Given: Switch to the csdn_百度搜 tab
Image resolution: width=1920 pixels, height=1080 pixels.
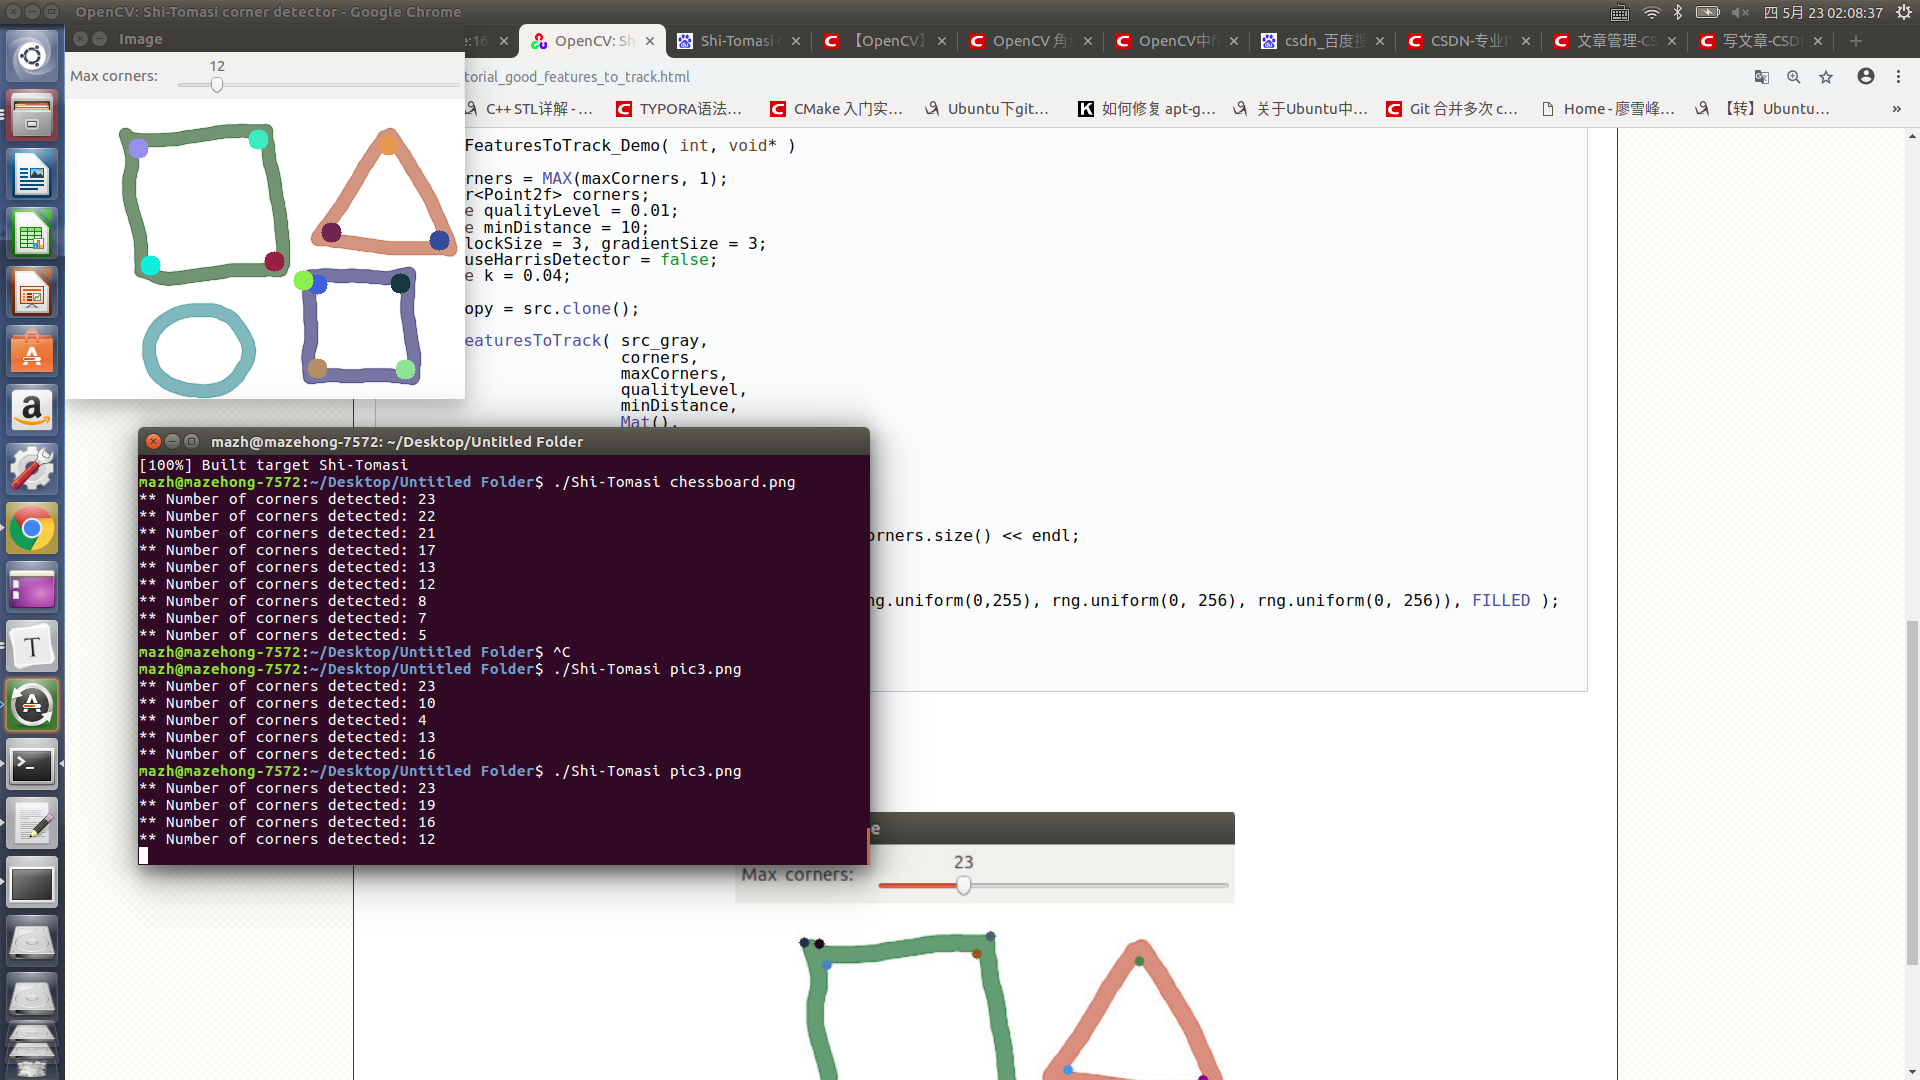Looking at the screenshot, I should coord(1323,41).
